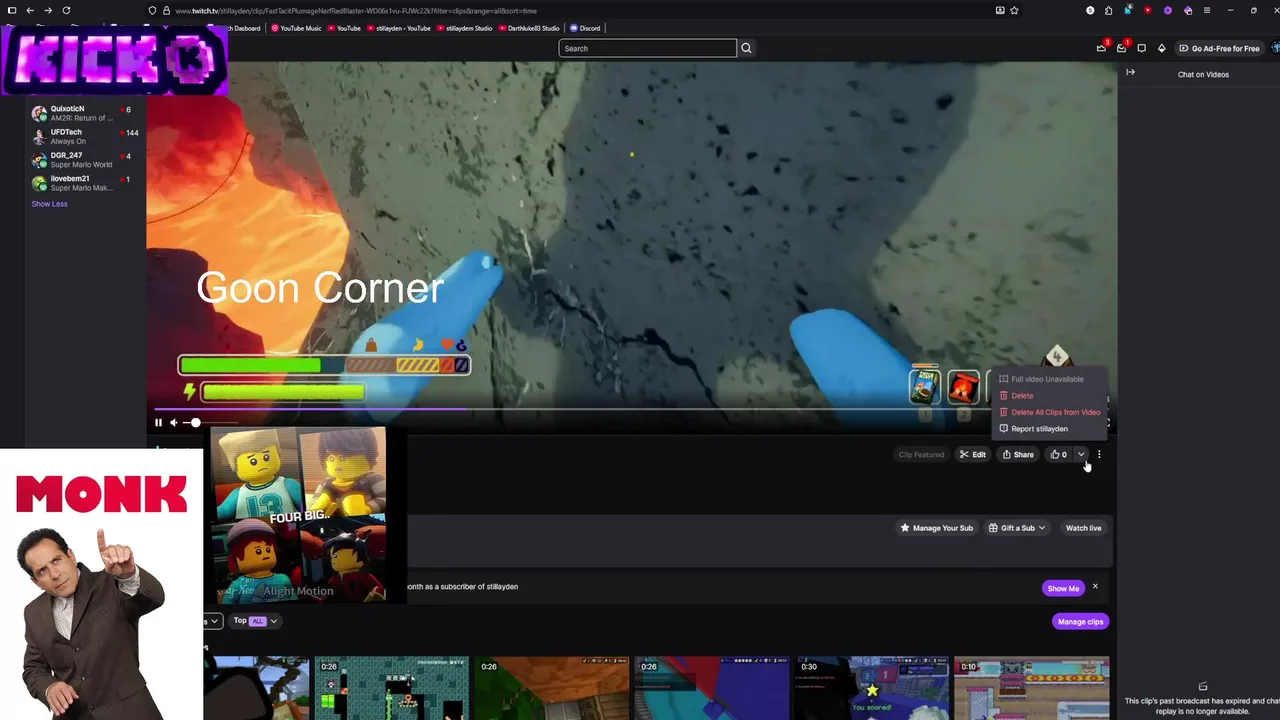
Task: Expand the Gift a Sub dropdown
Action: coord(1017,528)
